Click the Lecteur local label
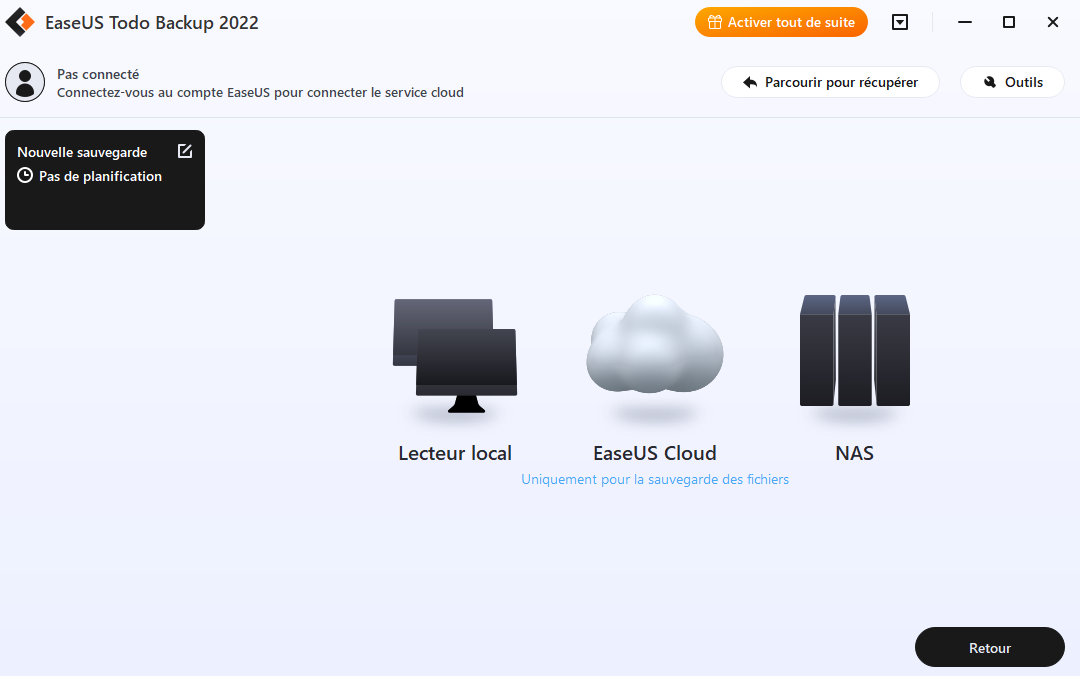The height and width of the screenshot is (676, 1080). [455, 453]
